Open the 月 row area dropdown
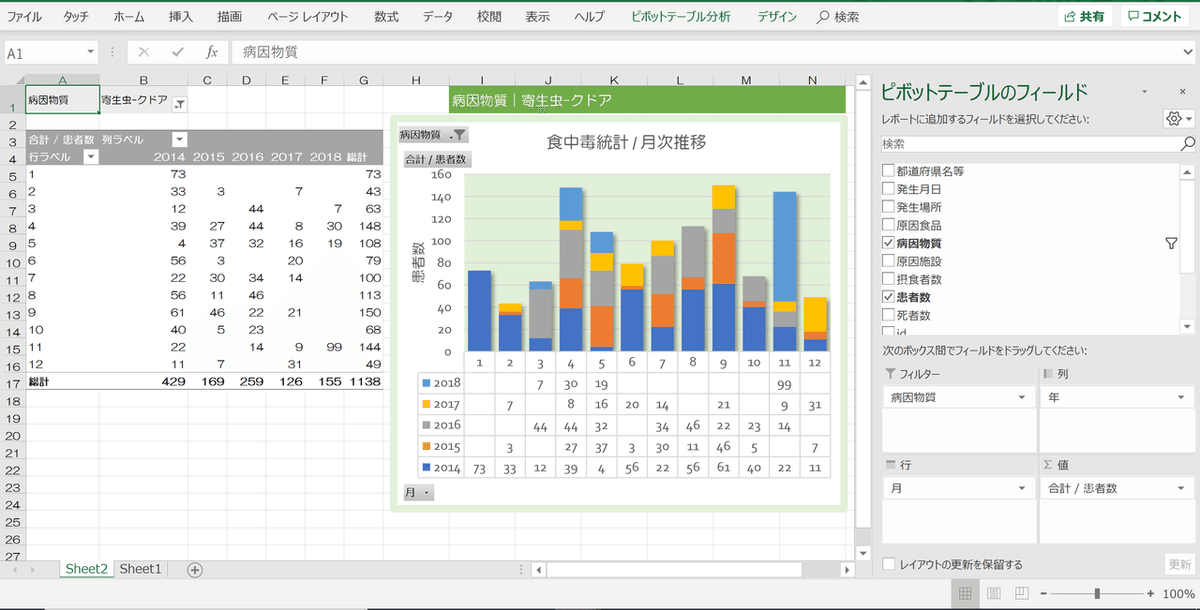1200x610 pixels. (x=1024, y=488)
